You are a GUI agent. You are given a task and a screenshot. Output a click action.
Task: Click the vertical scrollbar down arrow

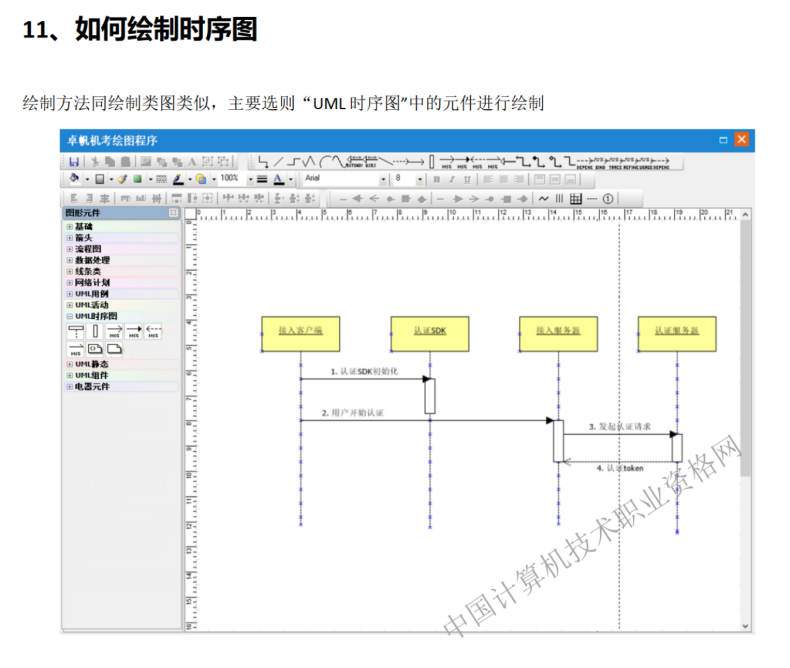(x=745, y=626)
